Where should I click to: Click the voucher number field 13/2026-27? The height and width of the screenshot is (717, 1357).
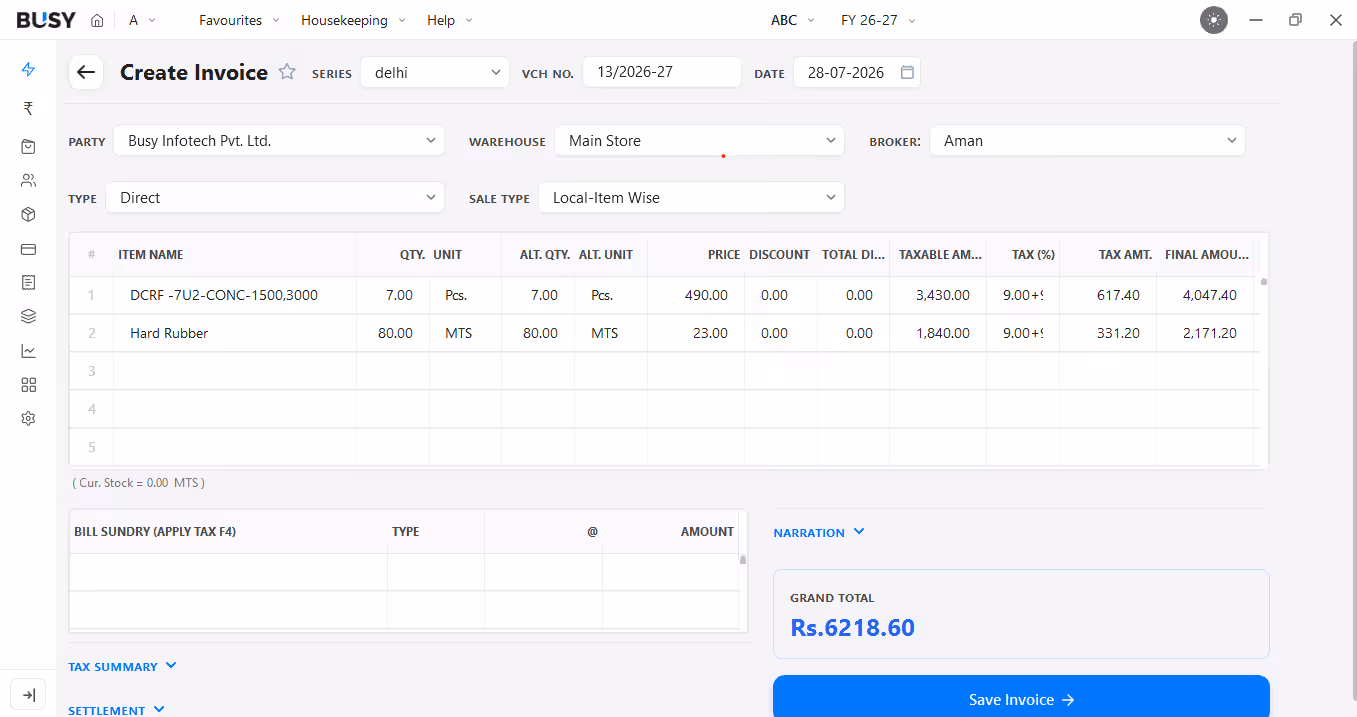[x=662, y=72]
